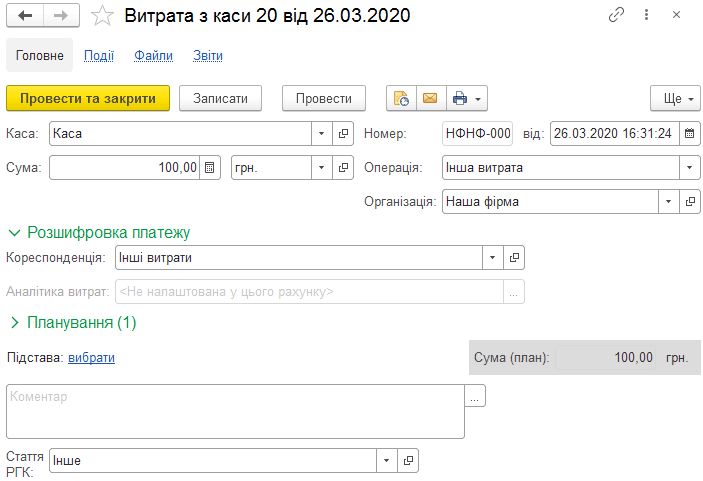Click Сума (план) value 100,00

point(605,357)
